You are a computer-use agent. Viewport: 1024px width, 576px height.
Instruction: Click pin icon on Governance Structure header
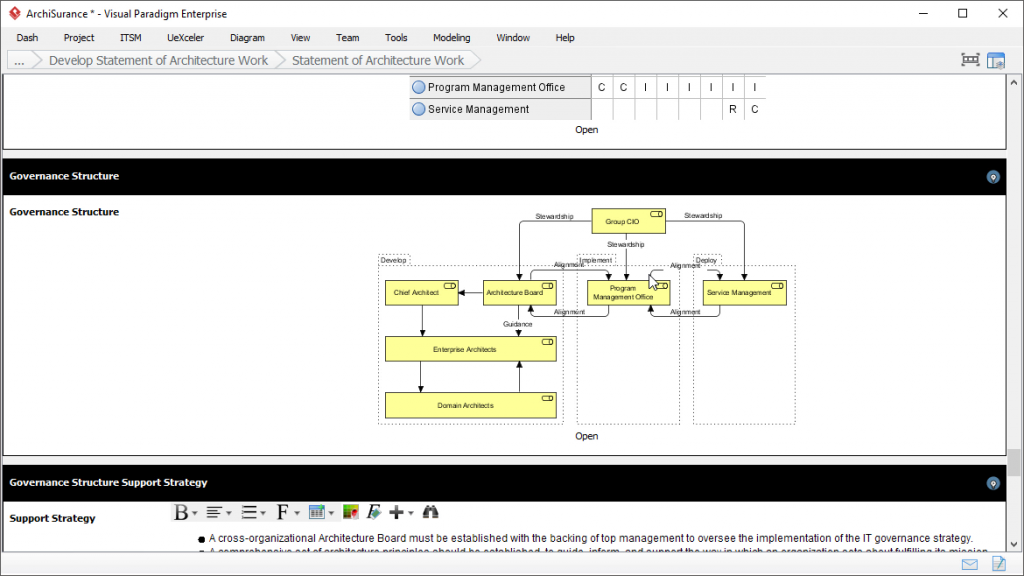(x=993, y=177)
